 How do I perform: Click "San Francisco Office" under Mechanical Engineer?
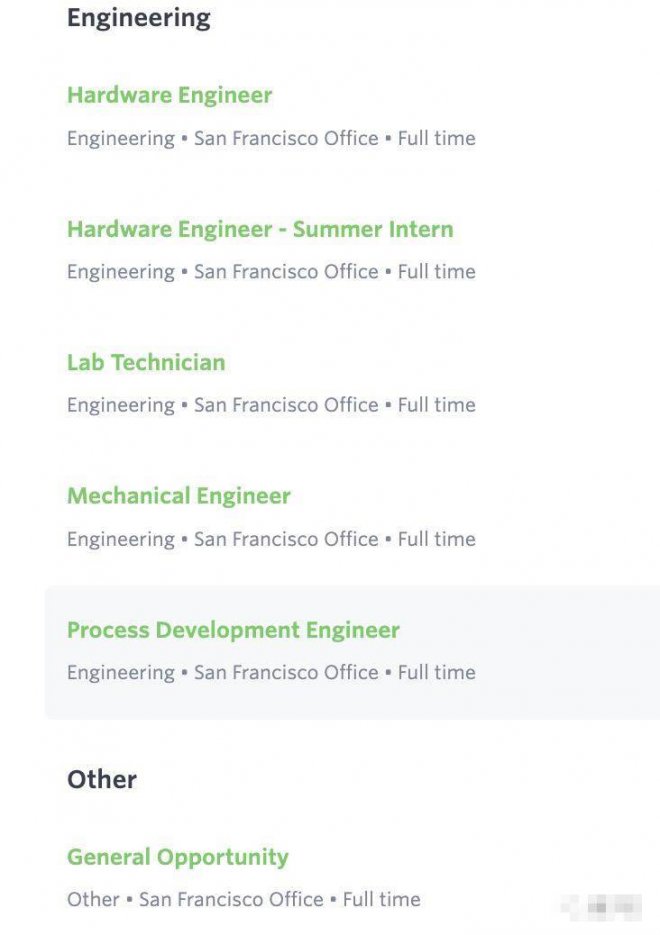pos(286,539)
